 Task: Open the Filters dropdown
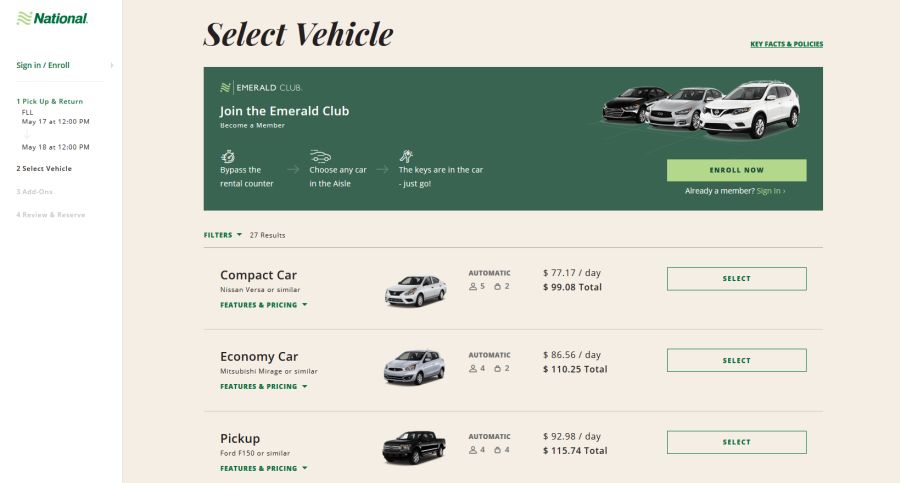click(223, 235)
